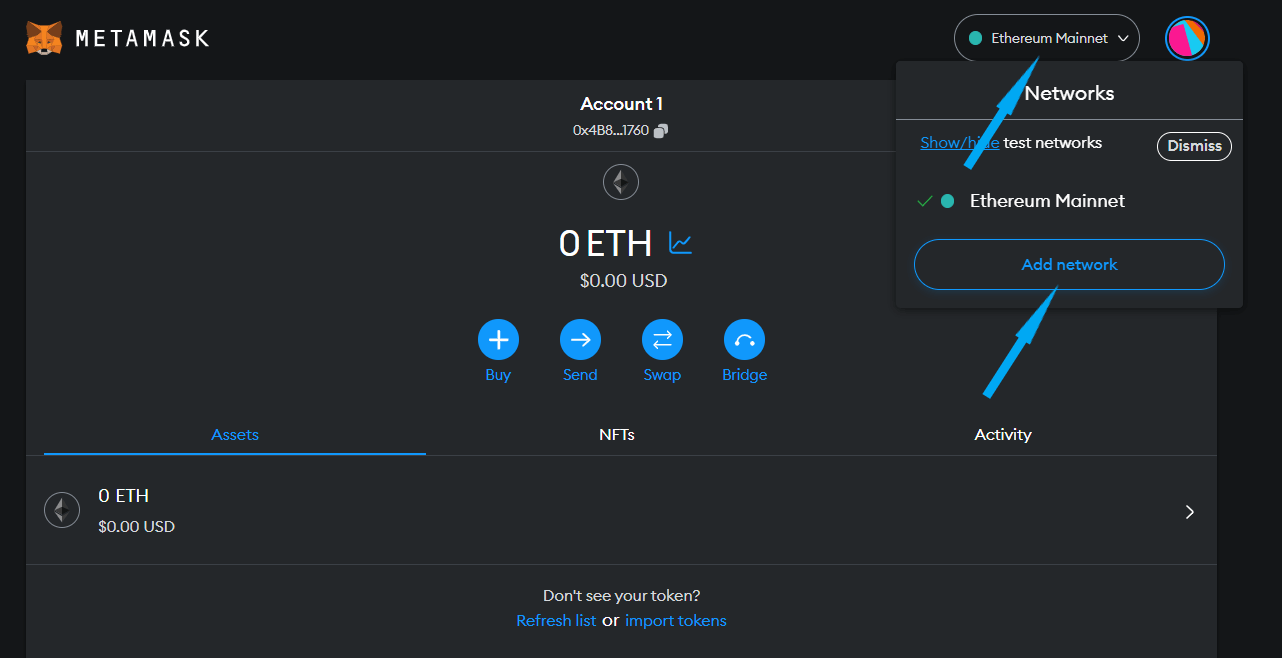This screenshot has height=658, width=1282.
Task: Open the portfolio chart icon beside 0 ETH
Action: pyautogui.click(x=681, y=243)
